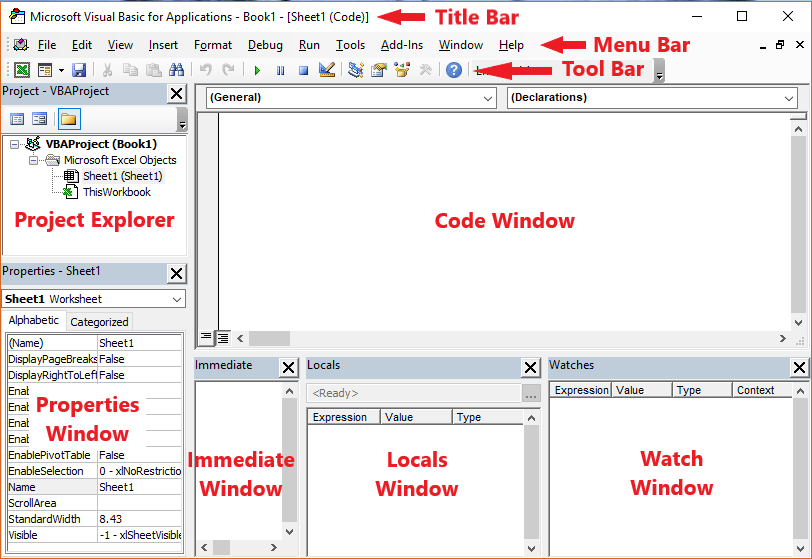This screenshot has width=812, height=559.
Task: Click the Locals call stack ellipsis button
Action: point(531,394)
